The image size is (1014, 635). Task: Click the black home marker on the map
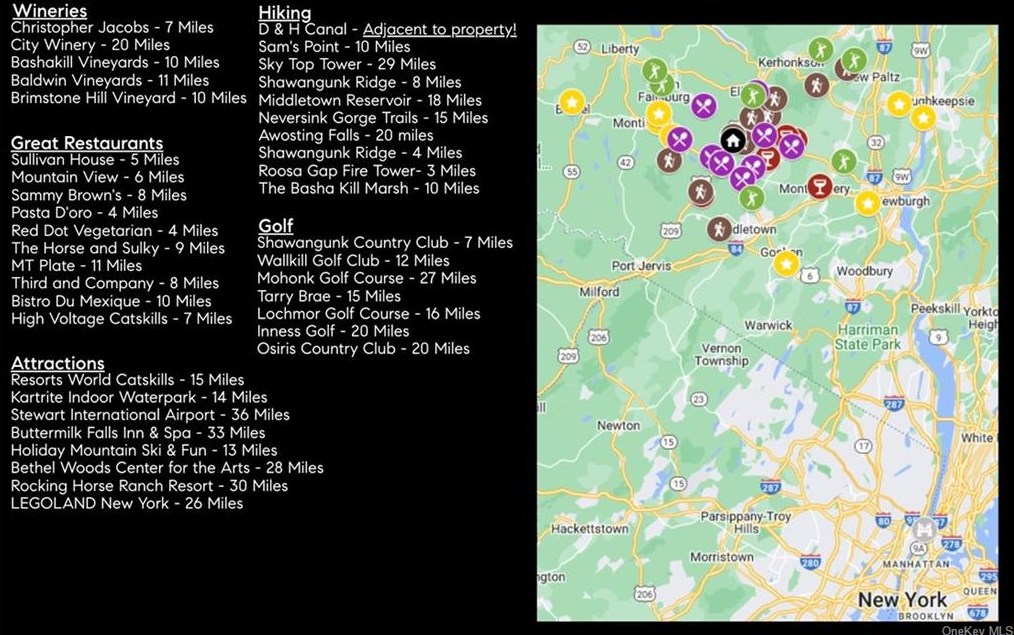pyautogui.click(x=731, y=140)
